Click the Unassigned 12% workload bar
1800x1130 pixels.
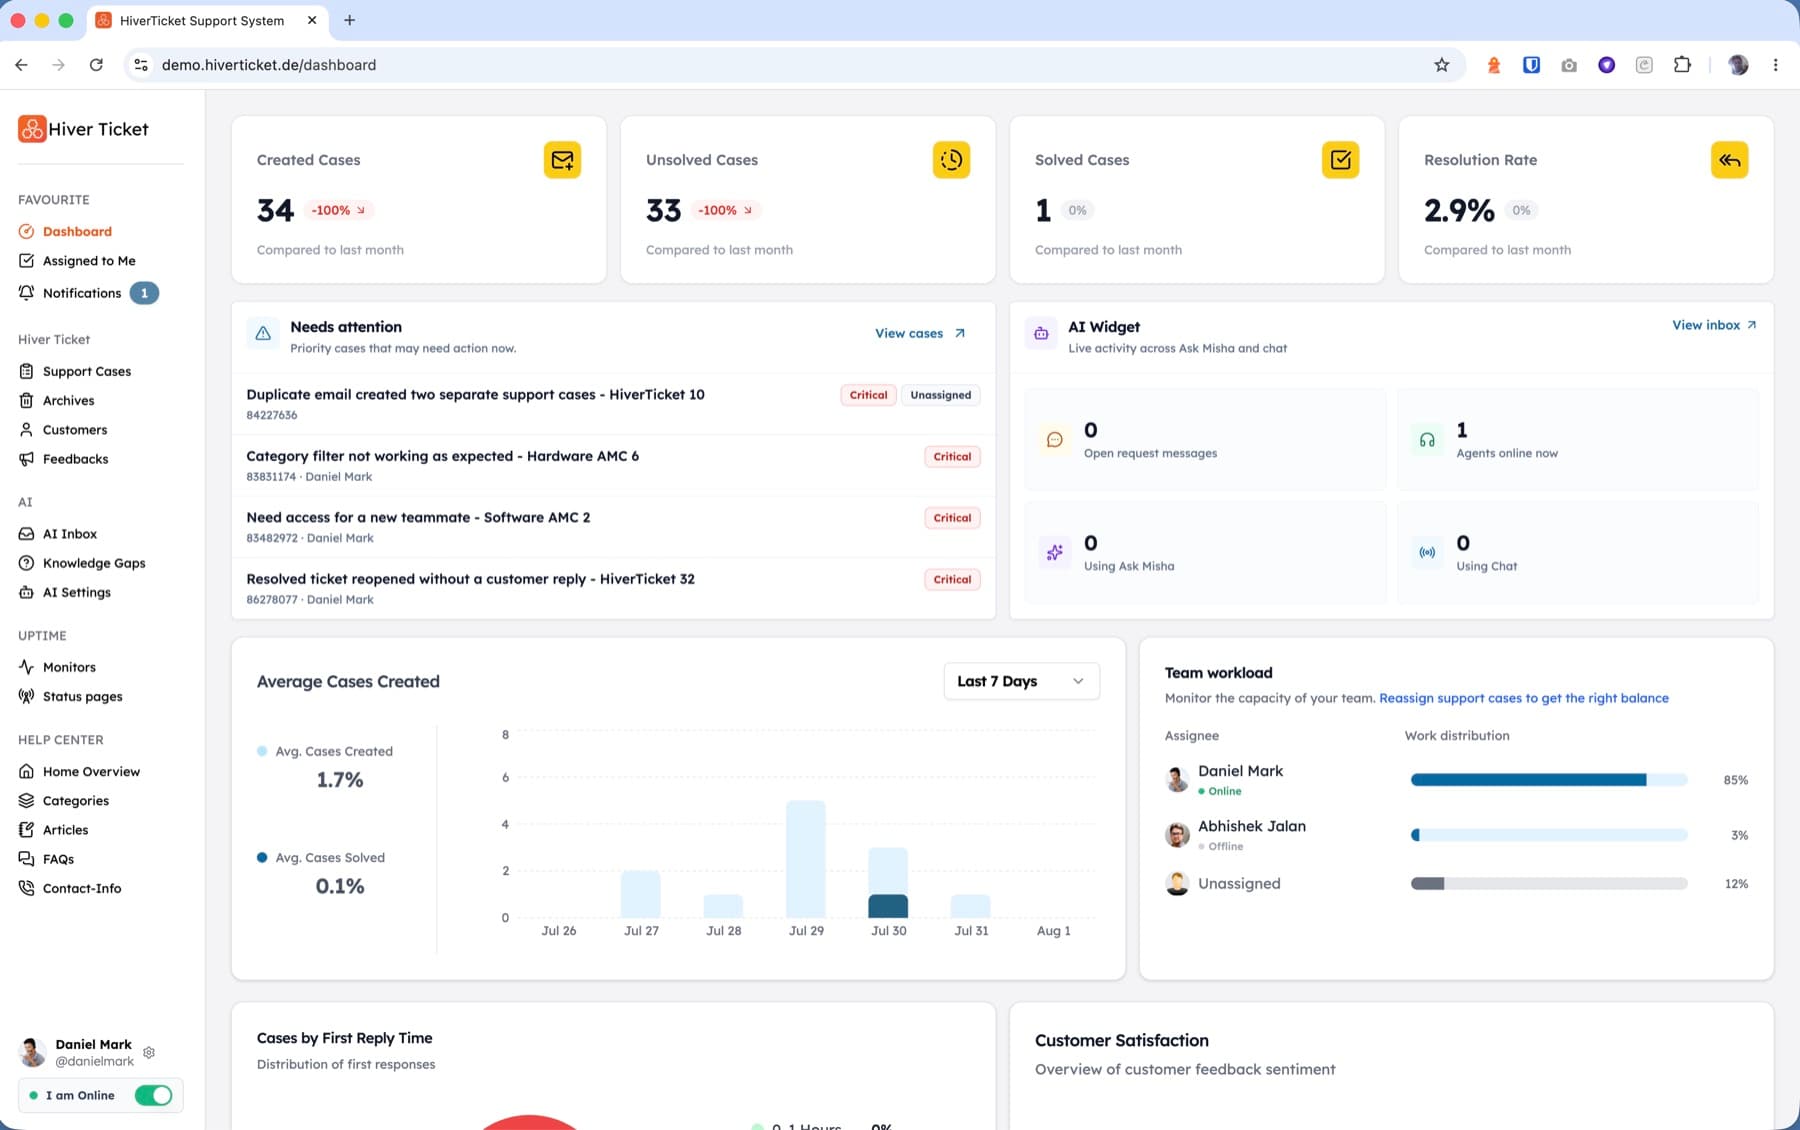[x=1549, y=884]
